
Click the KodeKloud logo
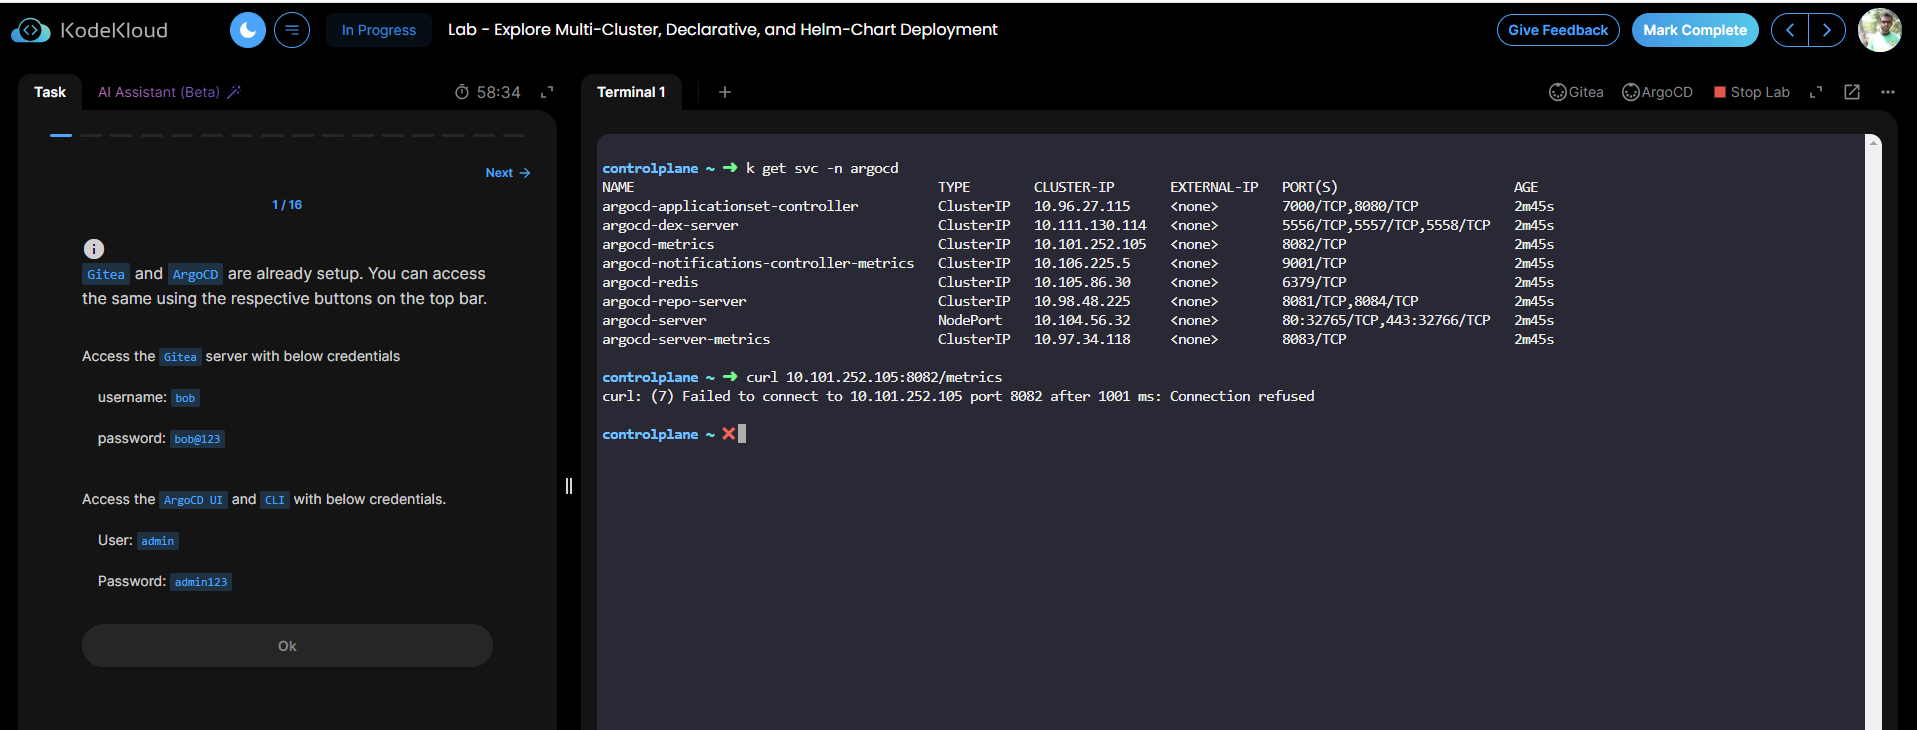90,30
